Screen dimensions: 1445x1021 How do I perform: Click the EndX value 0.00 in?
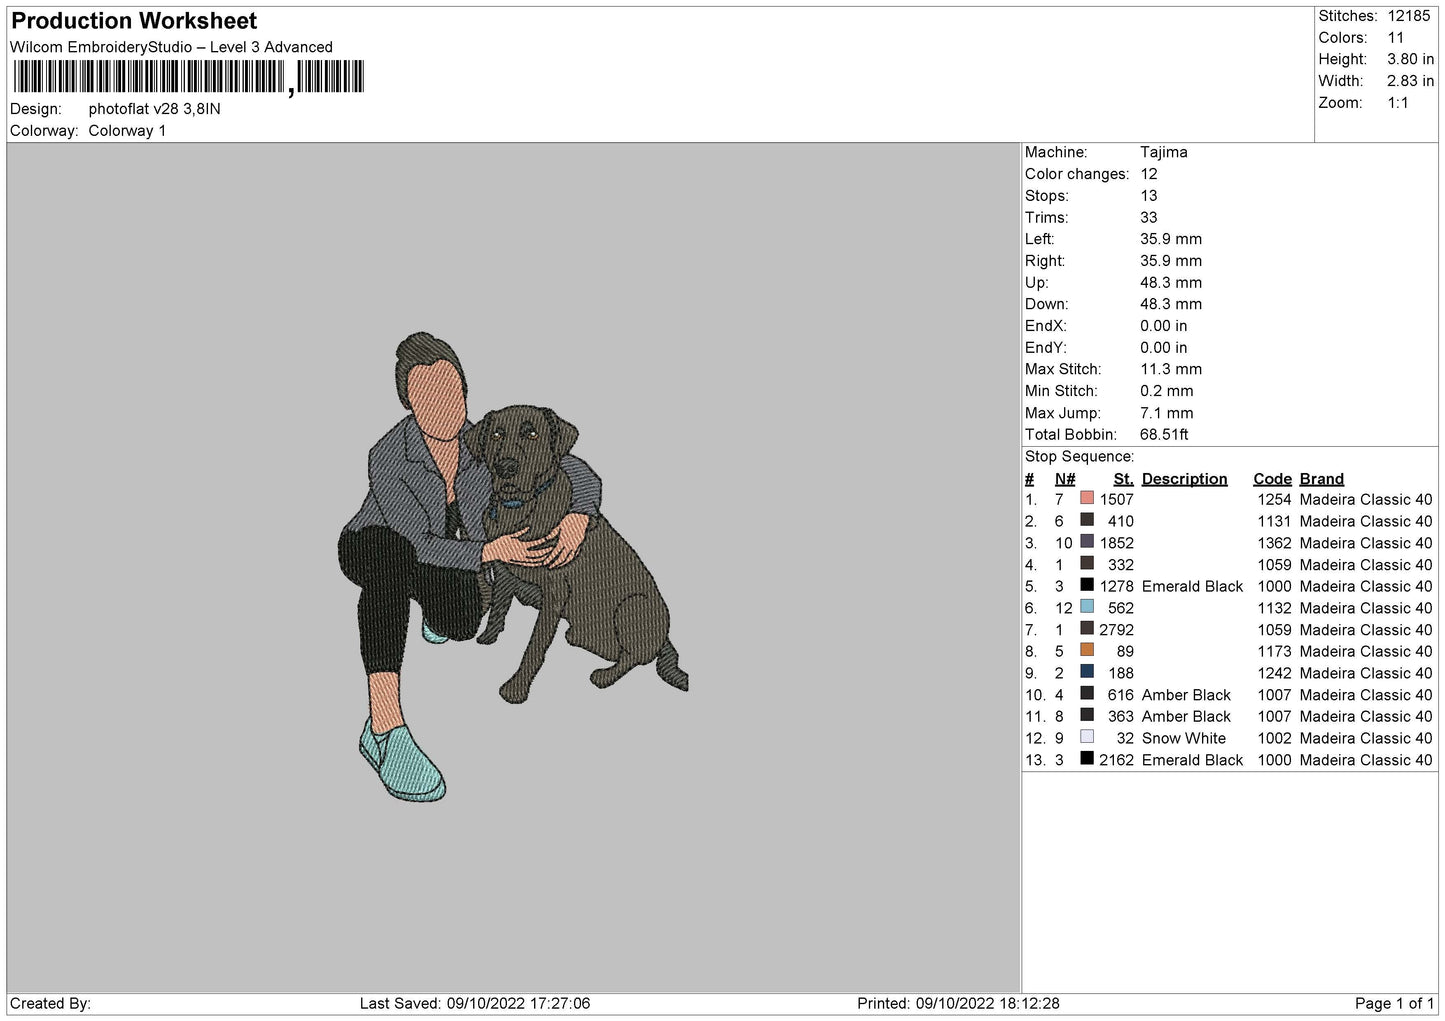click(1164, 326)
